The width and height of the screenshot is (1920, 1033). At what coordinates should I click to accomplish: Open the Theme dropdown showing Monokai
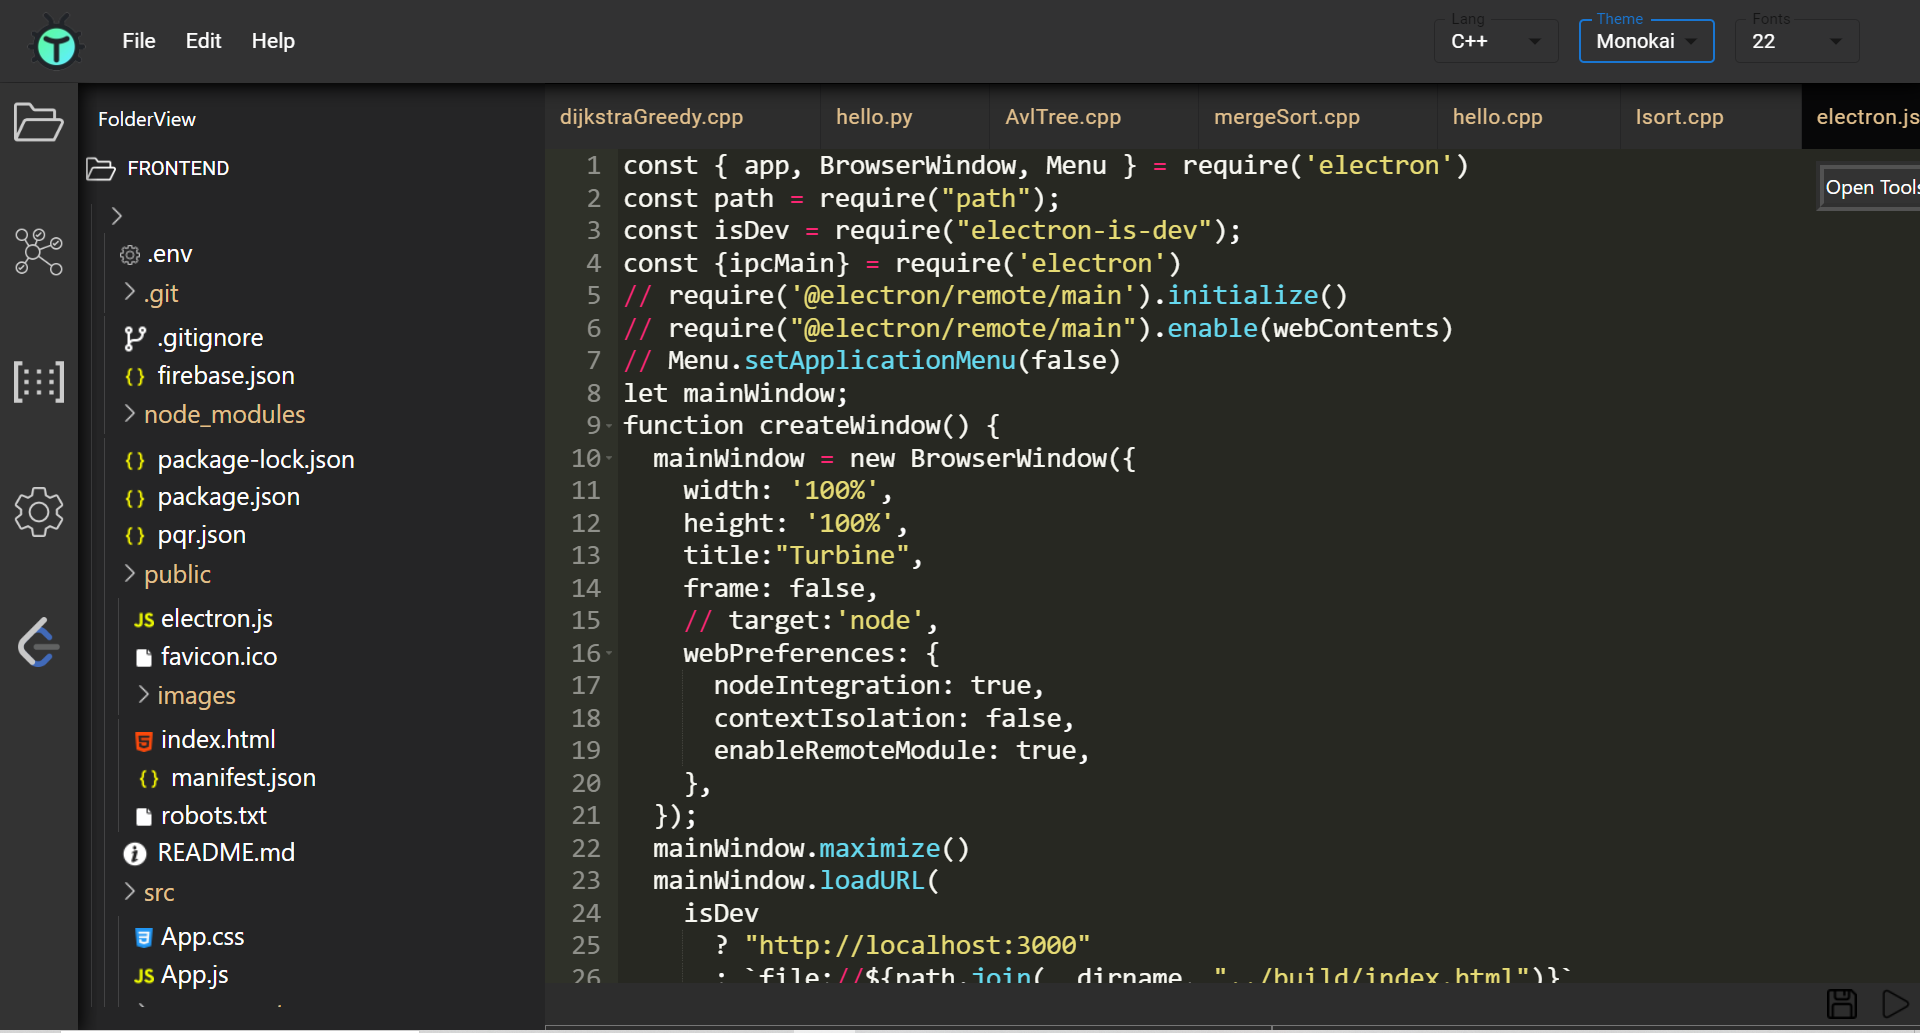(x=1646, y=41)
